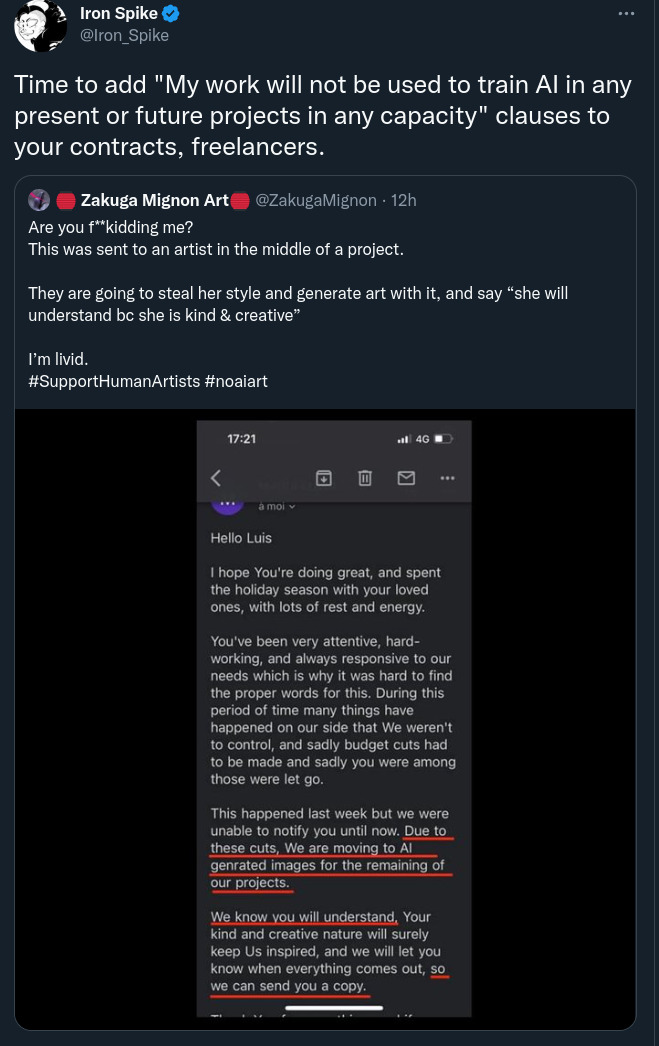Open the tweet's more options menu
Screen dimensions: 659x1046
(627, 14)
